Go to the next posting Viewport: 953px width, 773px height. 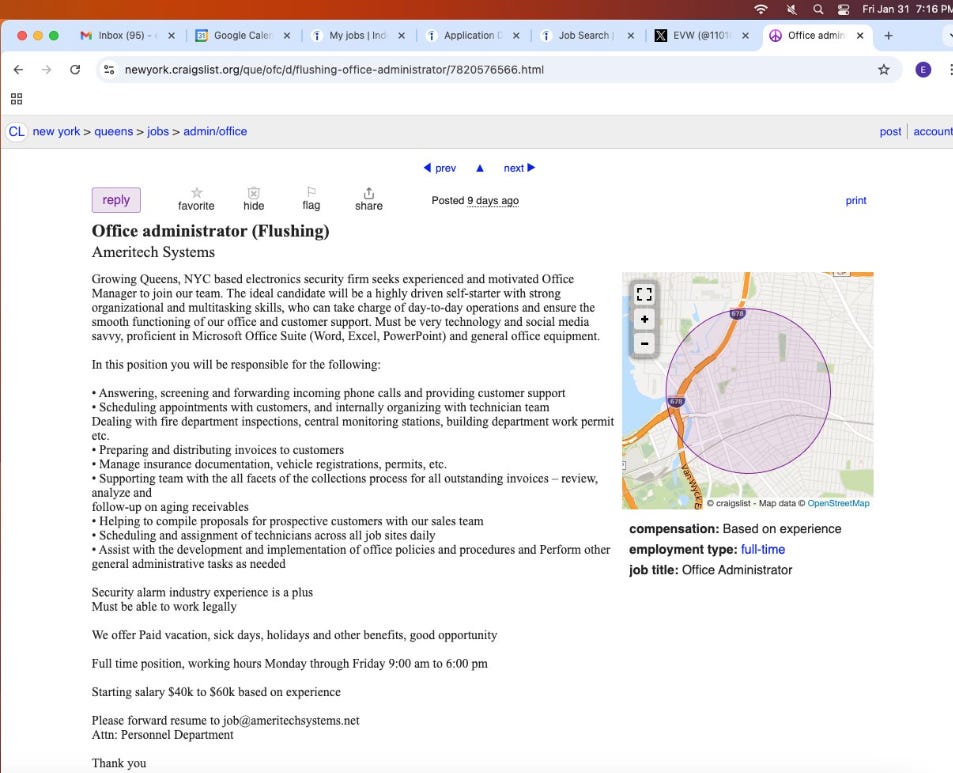pyautogui.click(x=519, y=168)
